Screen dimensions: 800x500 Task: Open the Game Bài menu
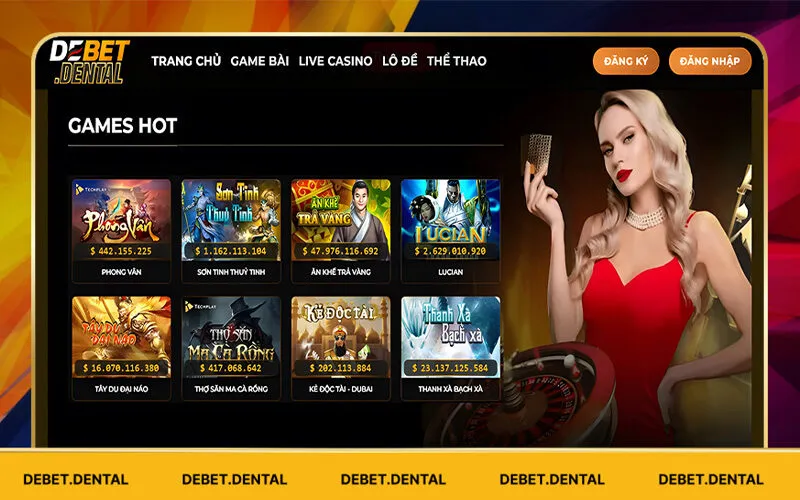260,61
